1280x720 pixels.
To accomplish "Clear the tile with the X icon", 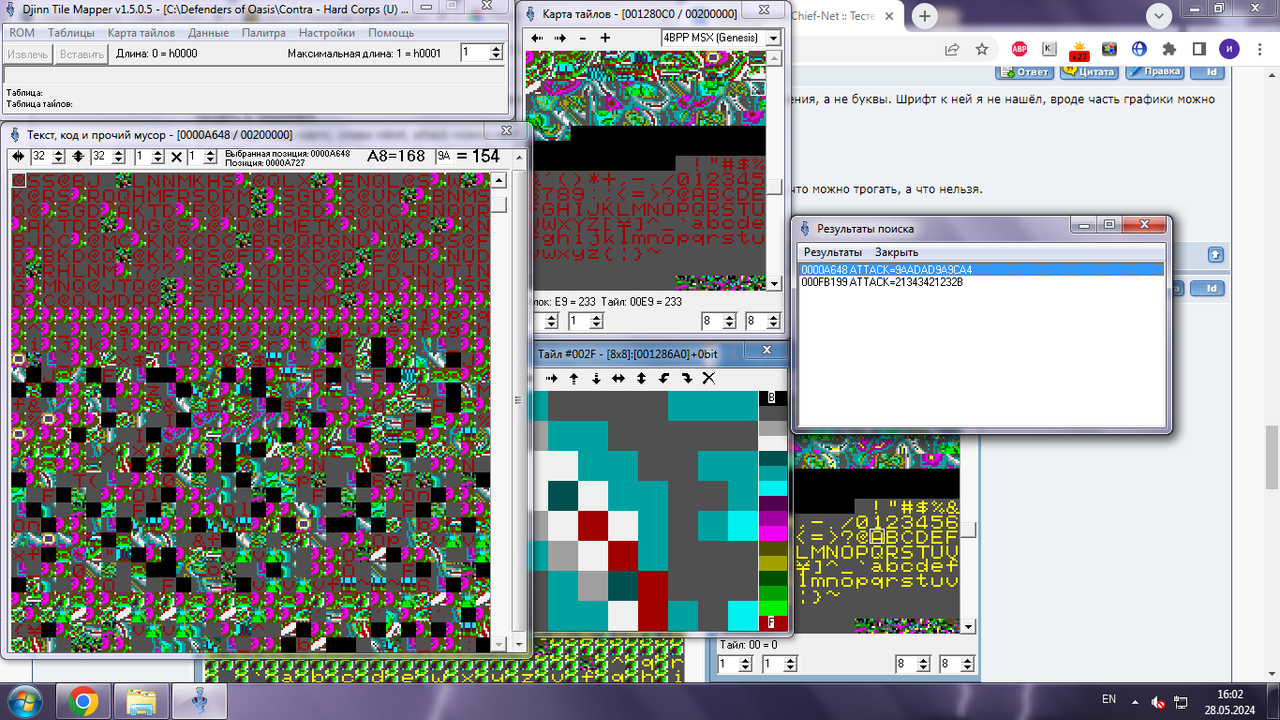I will (x=709, y=379).
